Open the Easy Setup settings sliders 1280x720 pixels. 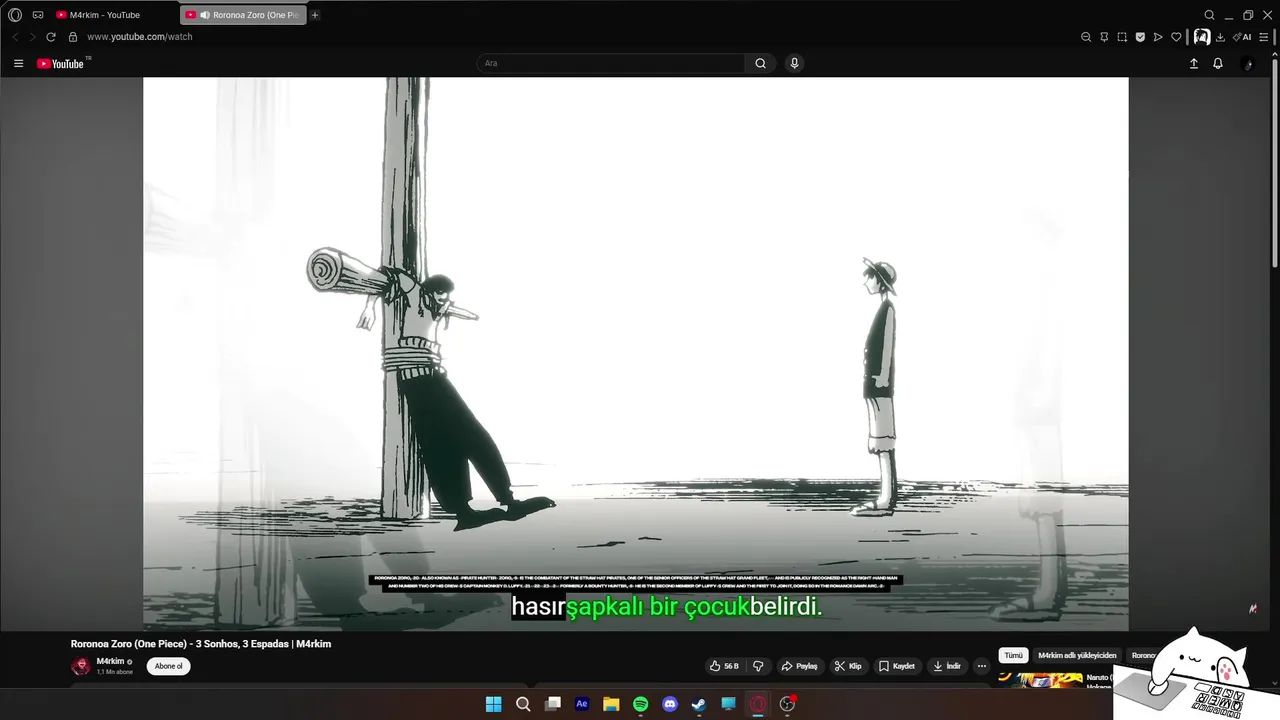(x=1264, y=37)
